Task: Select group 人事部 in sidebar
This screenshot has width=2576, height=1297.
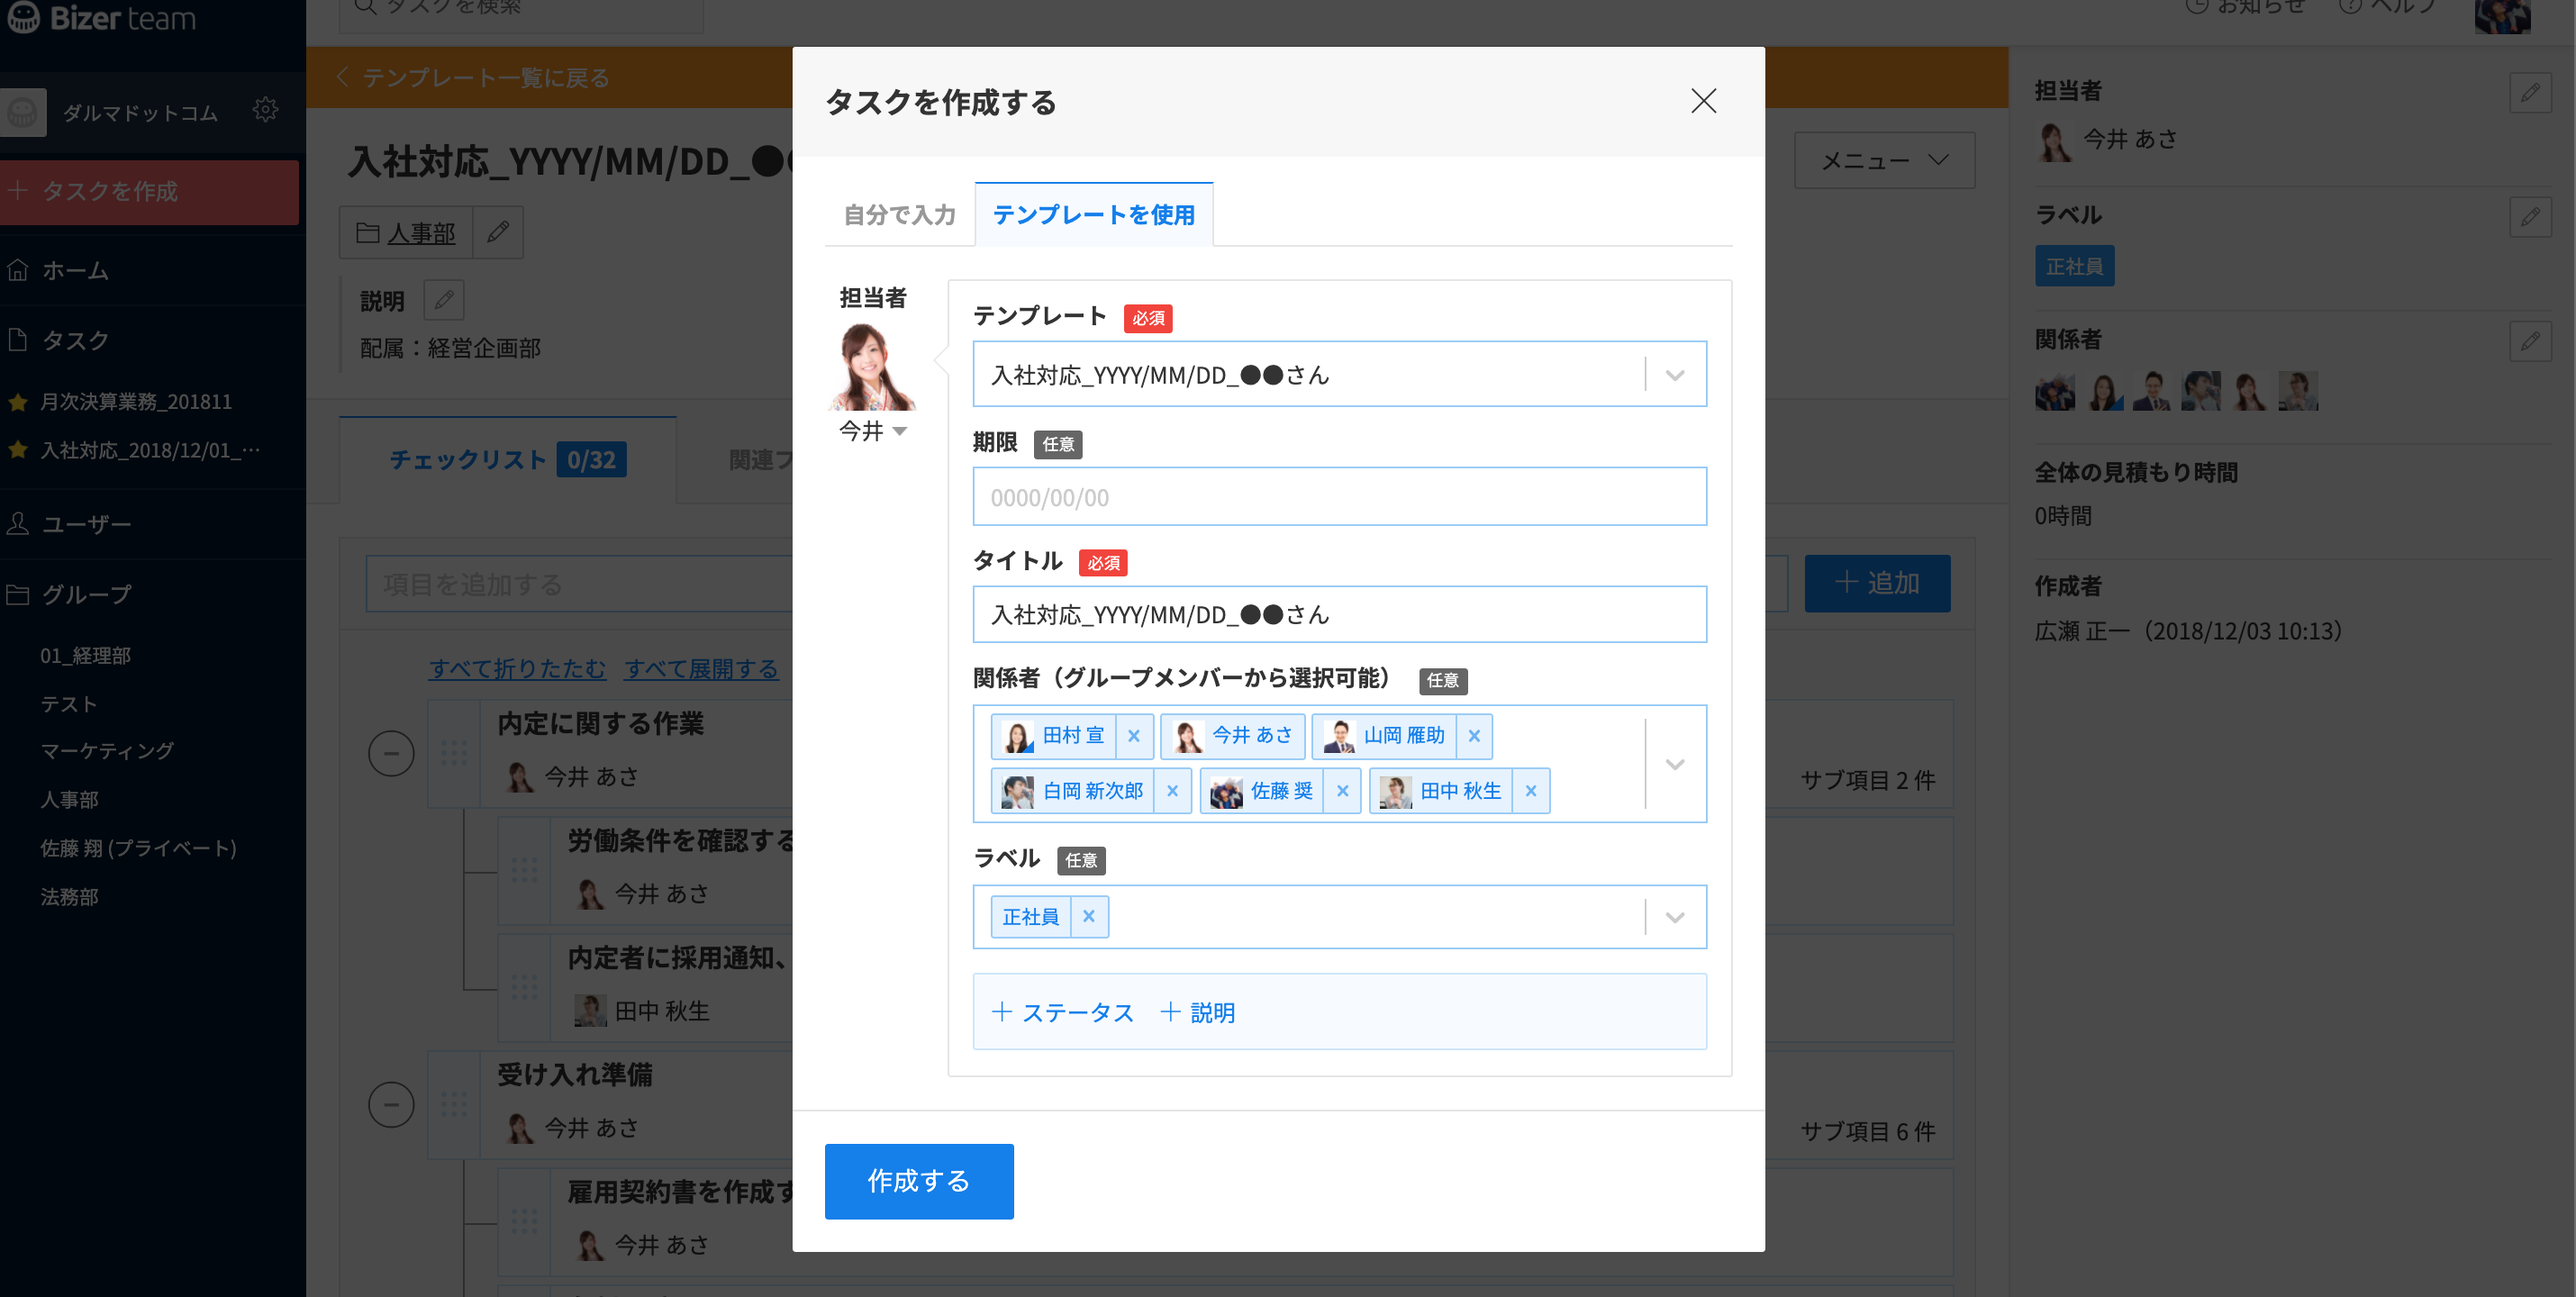Action: pyautogui.click(x=69, y=800)
